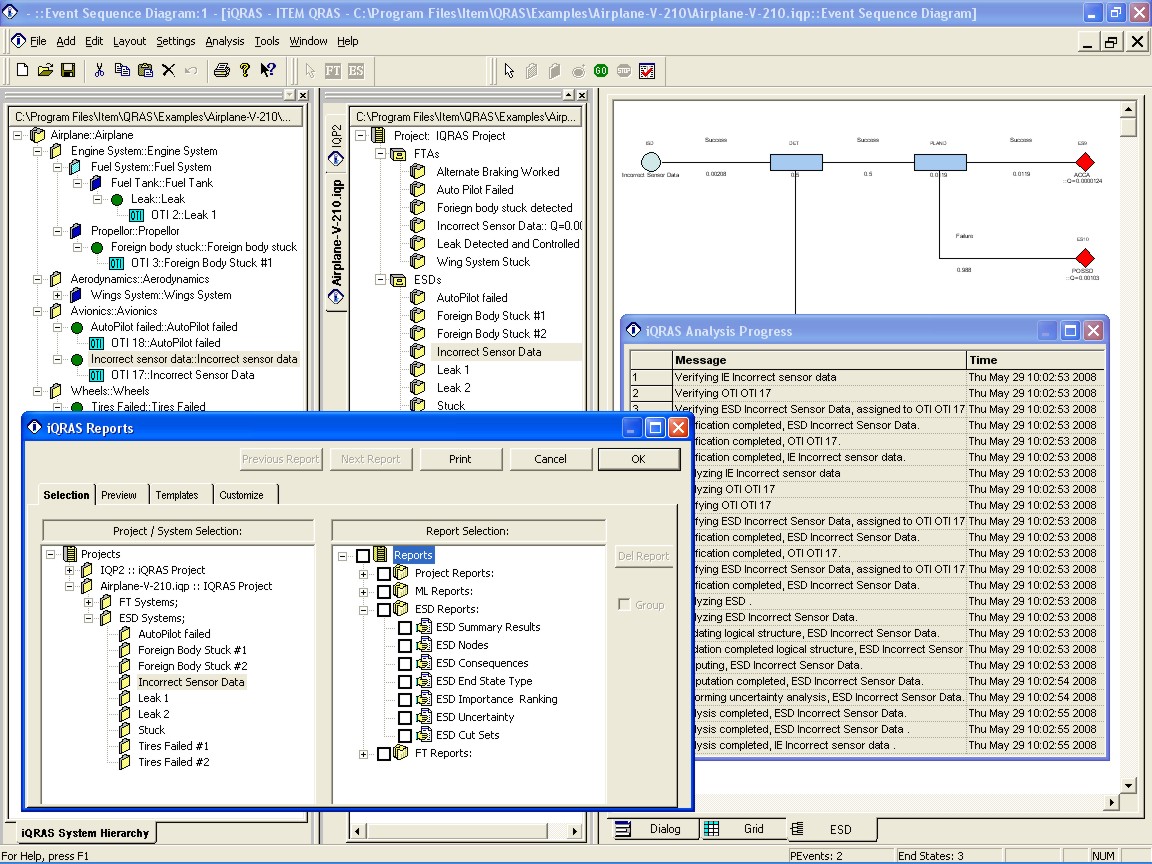Viewport: 1152px width, 864px height.
Task: Tick the root Reports checkbox
Action: click(363, 555)
